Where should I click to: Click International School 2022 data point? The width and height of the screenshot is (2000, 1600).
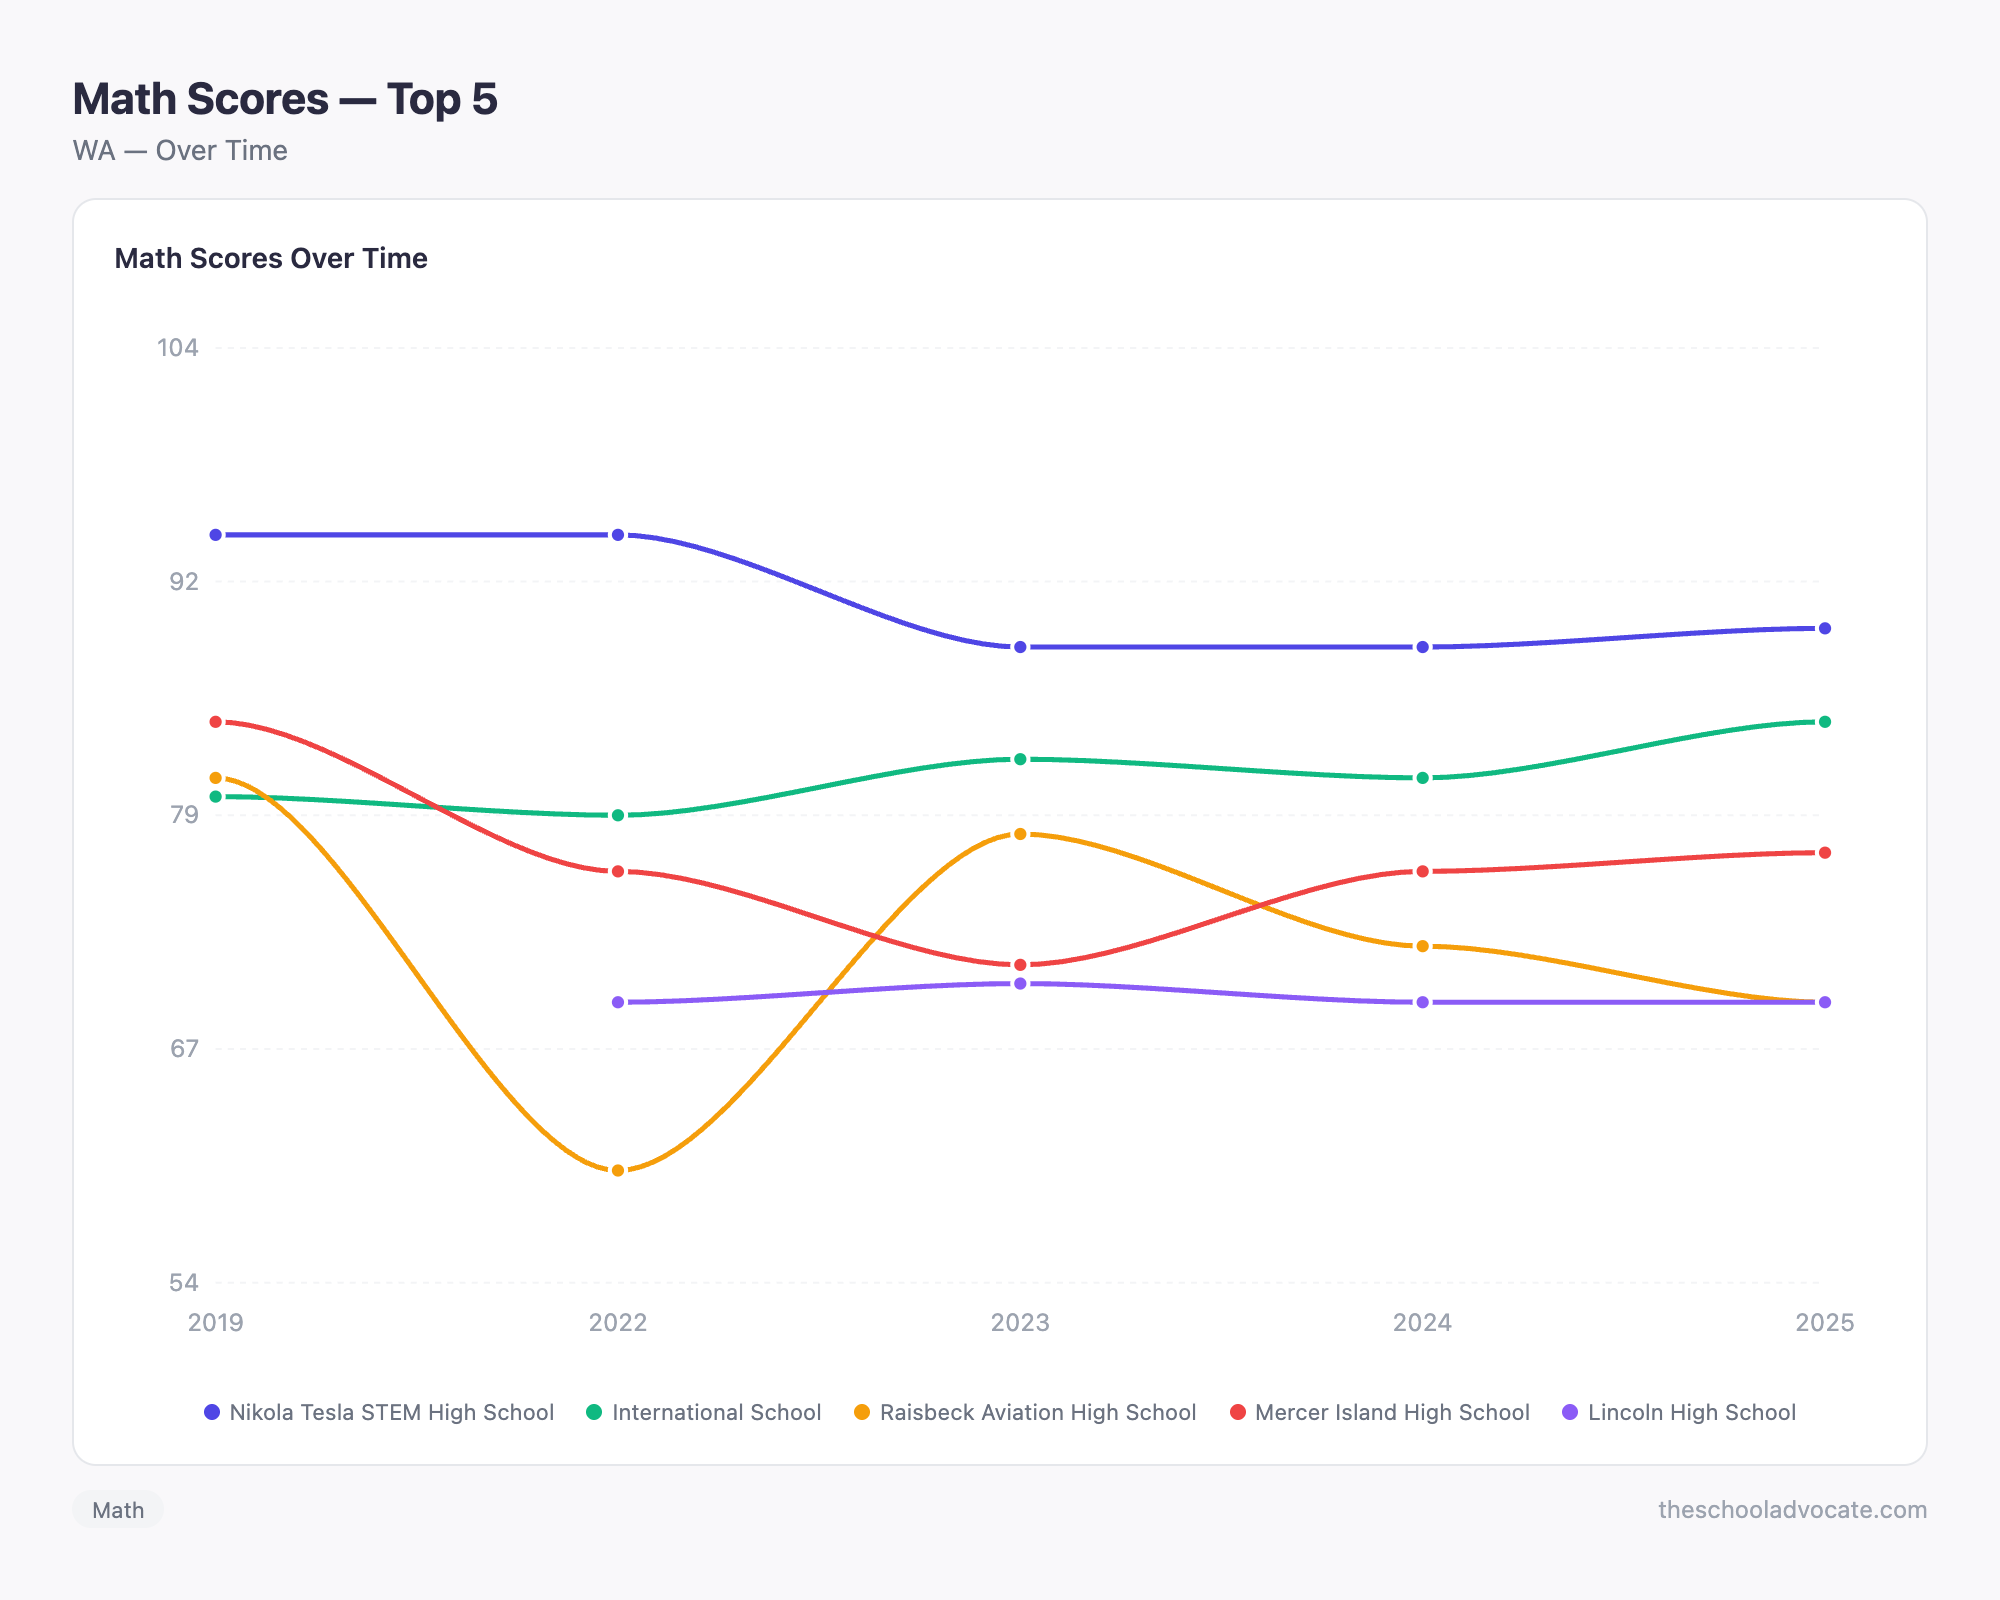pos(618,815)
